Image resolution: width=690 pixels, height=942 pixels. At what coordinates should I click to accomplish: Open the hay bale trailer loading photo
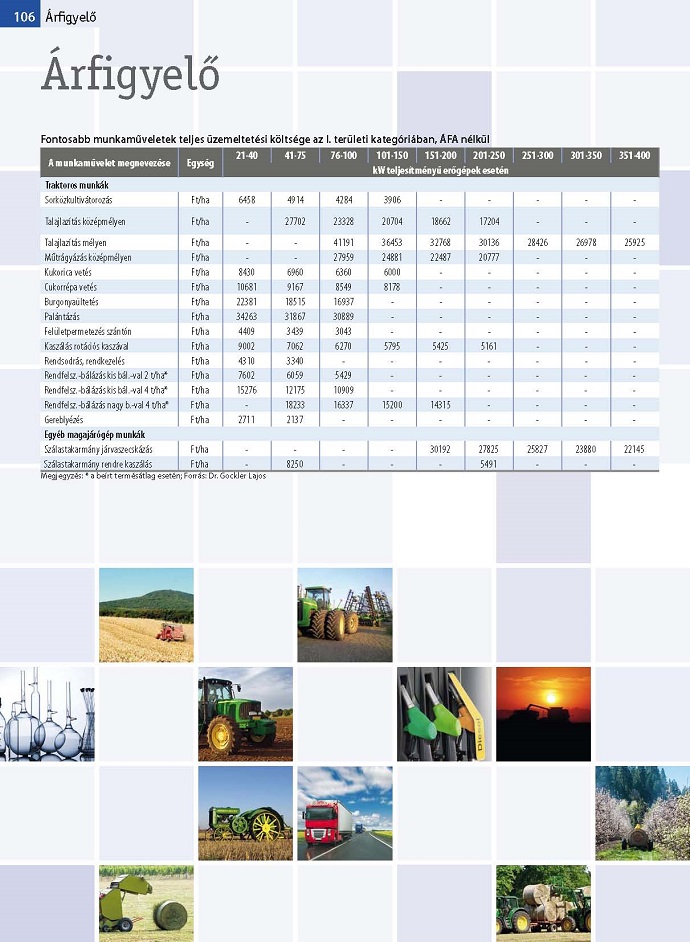click(x=543, y=904)
